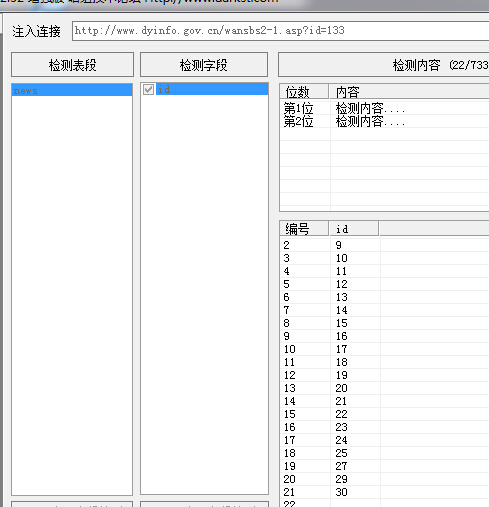Select result row with id 25
The image size is (489, 507).
pos(385,453)
